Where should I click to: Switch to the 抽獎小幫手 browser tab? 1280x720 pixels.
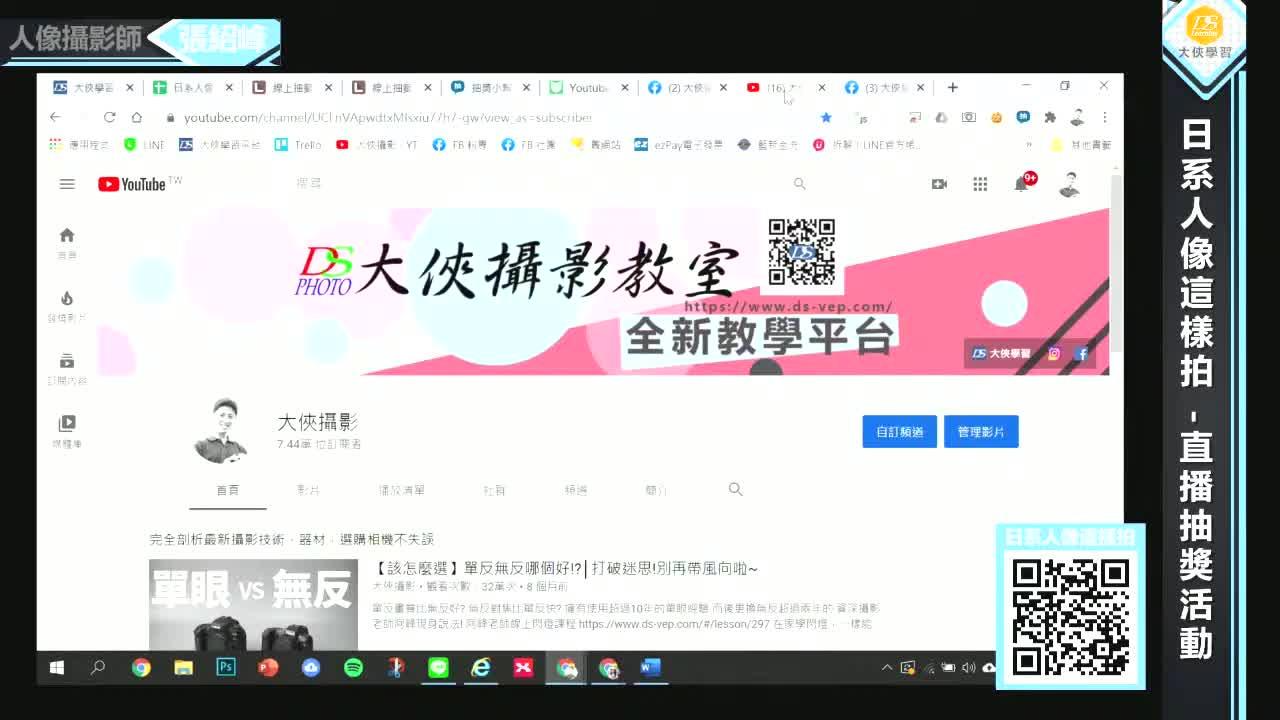tap(489, 88)
